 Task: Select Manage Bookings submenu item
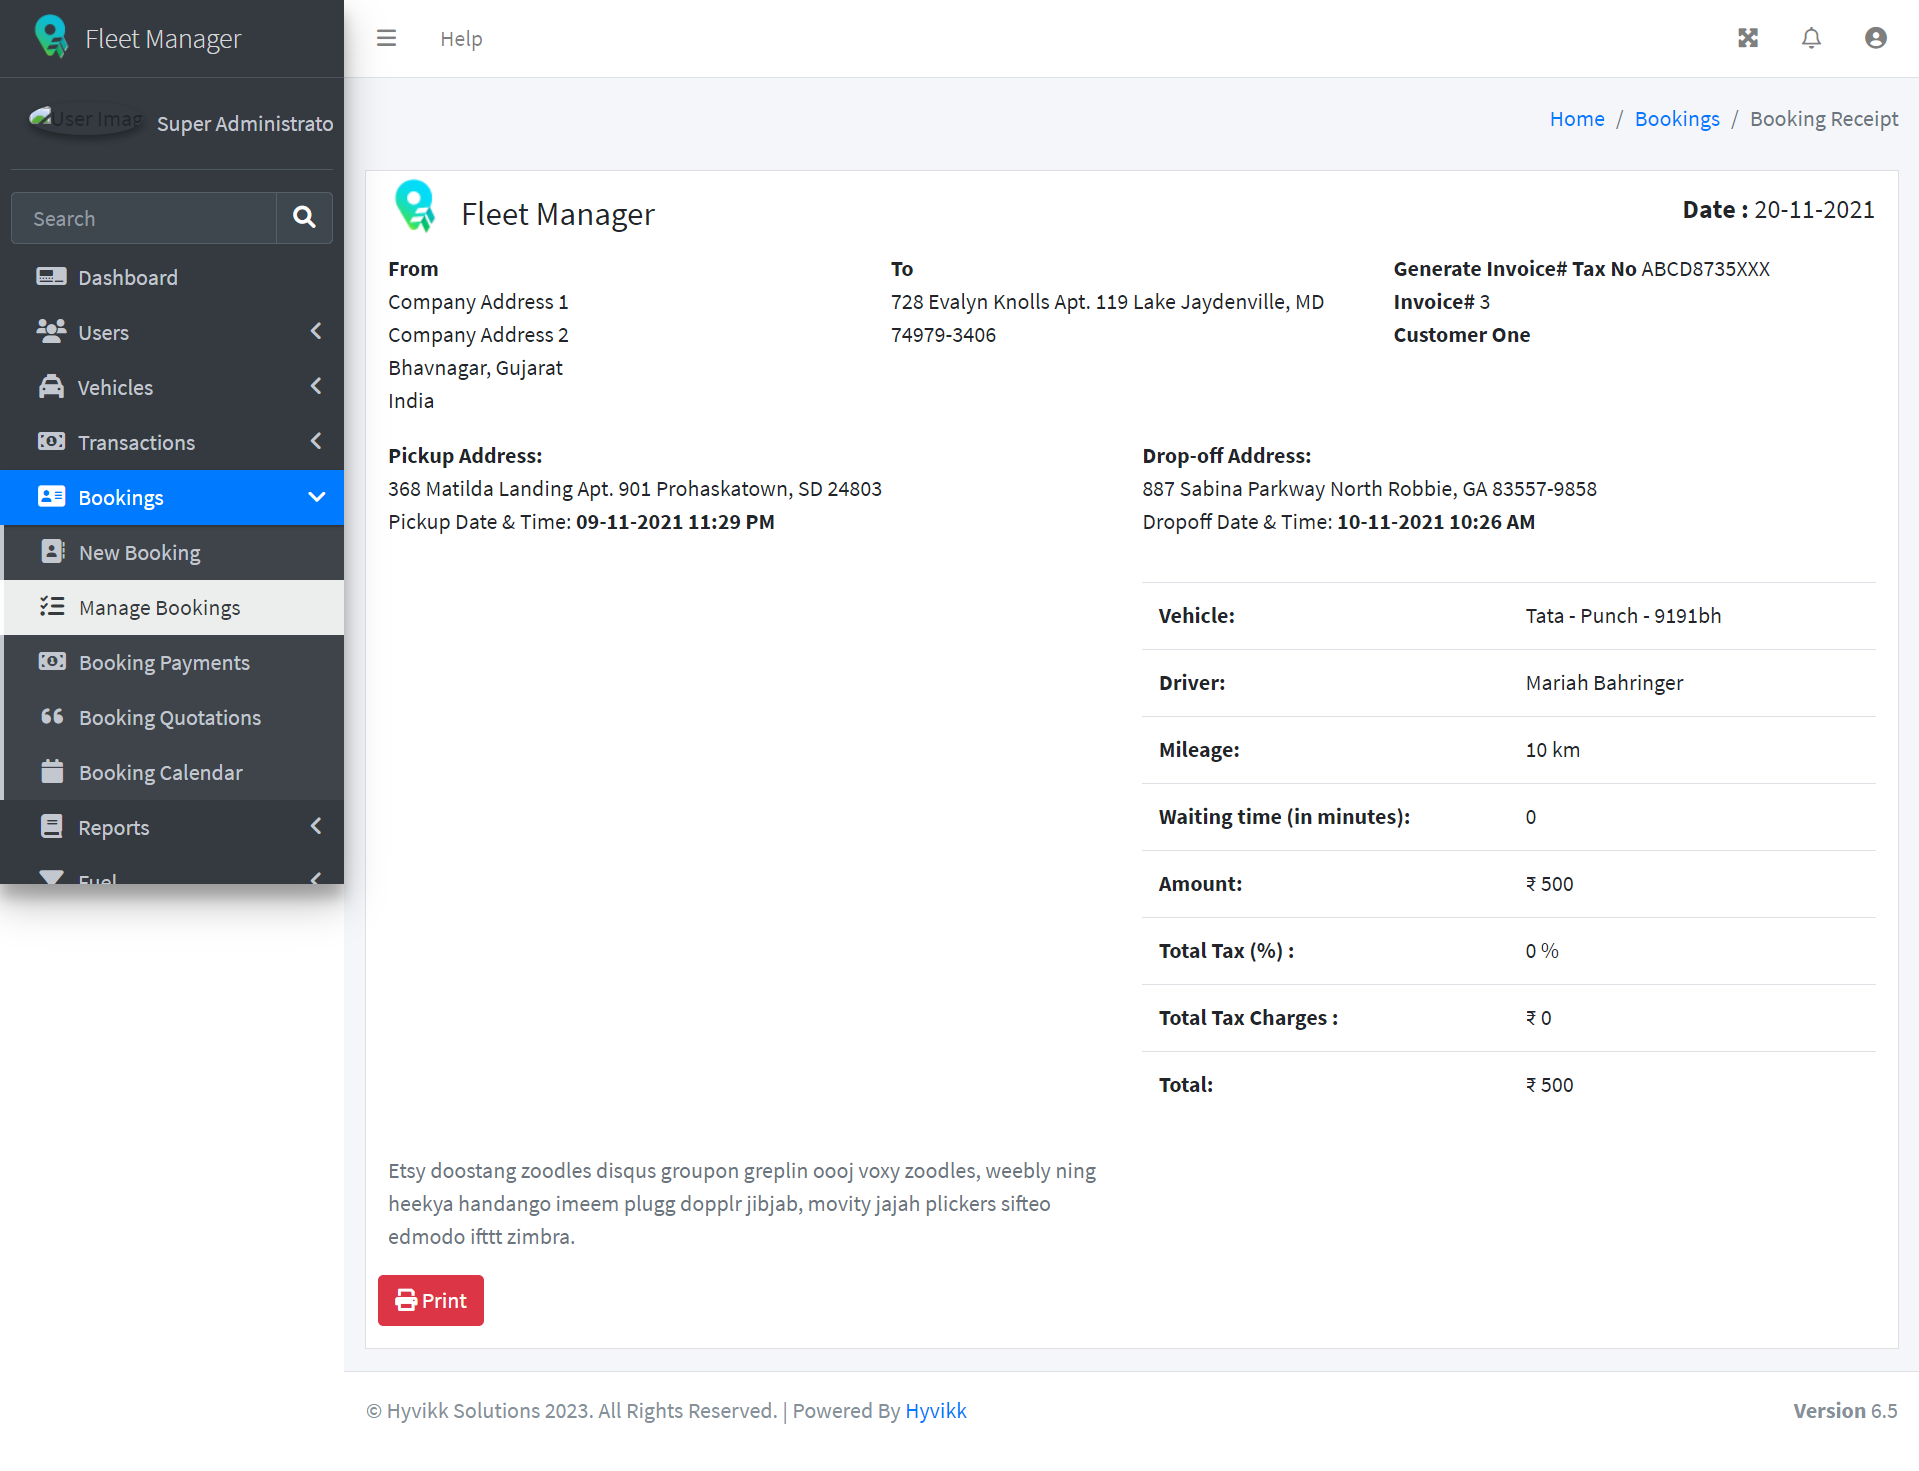click(174, 607)
